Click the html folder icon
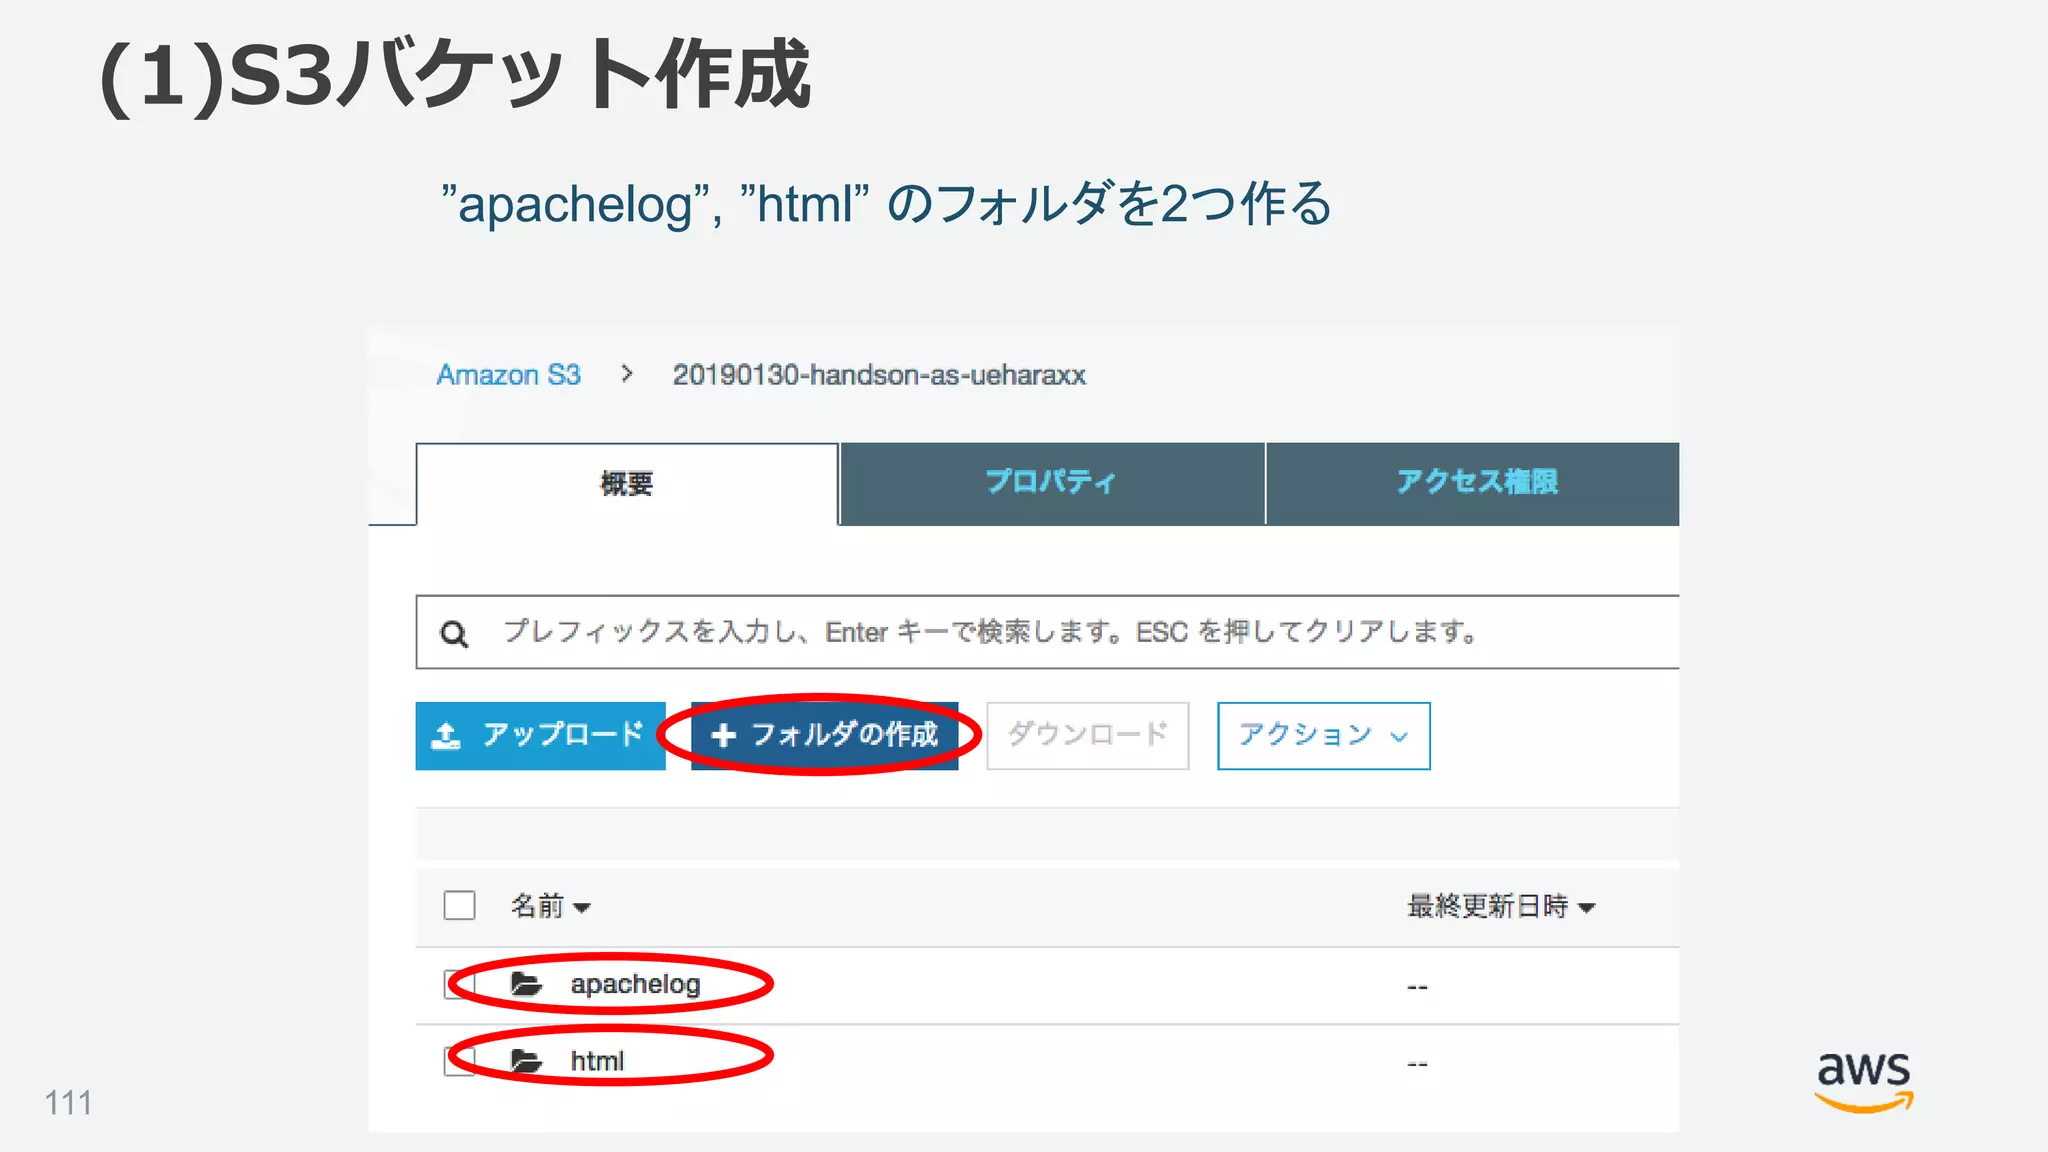This screenshot has width=2048, height=1152. (x=526, y=1061)
